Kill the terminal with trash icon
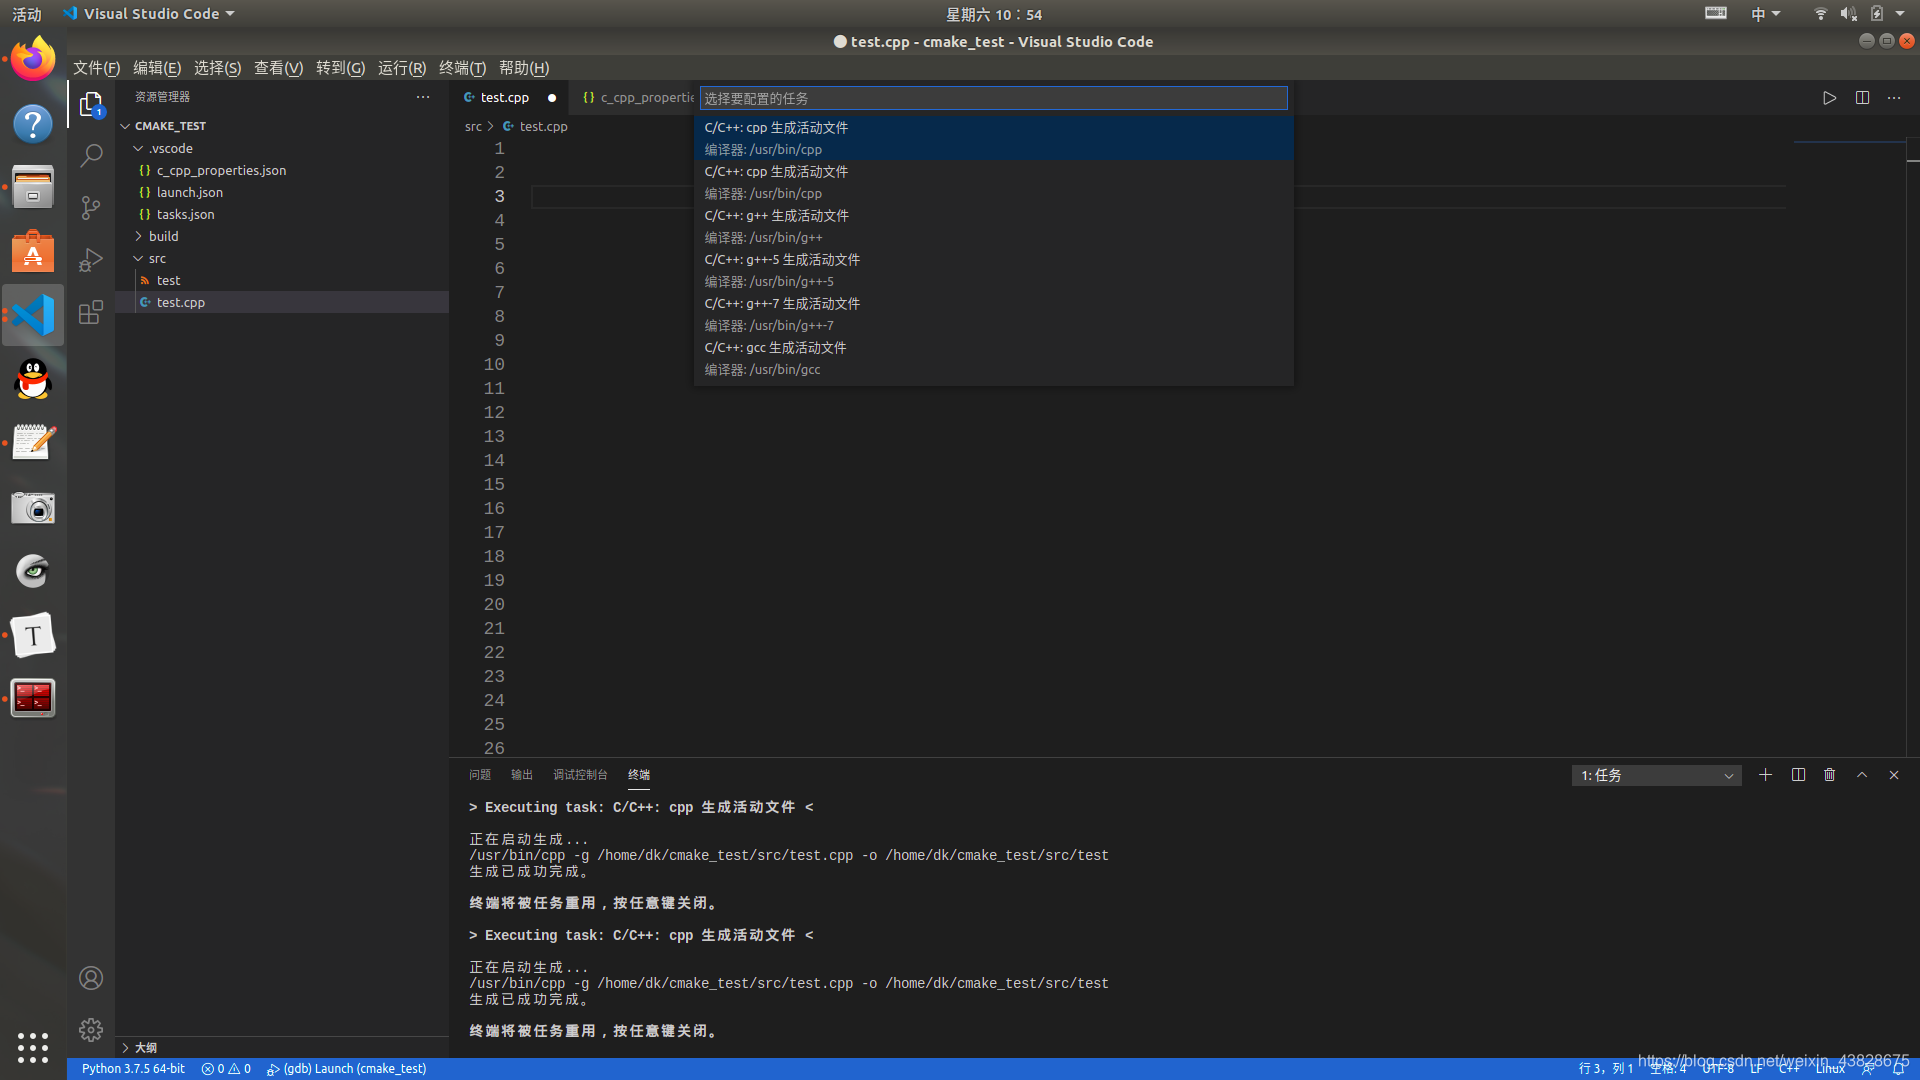The width and height of the screenshot is (1920, 1080). (x=1829, y=775)
